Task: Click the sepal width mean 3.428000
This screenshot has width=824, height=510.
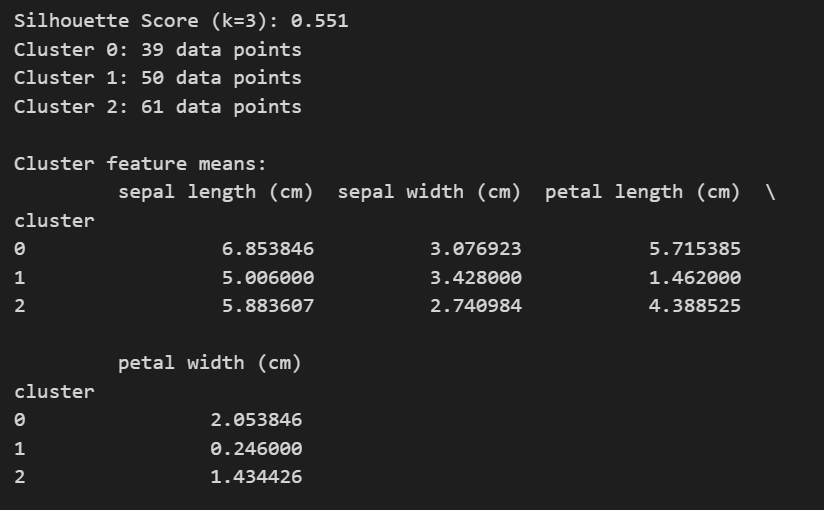Action: point(475,278)
